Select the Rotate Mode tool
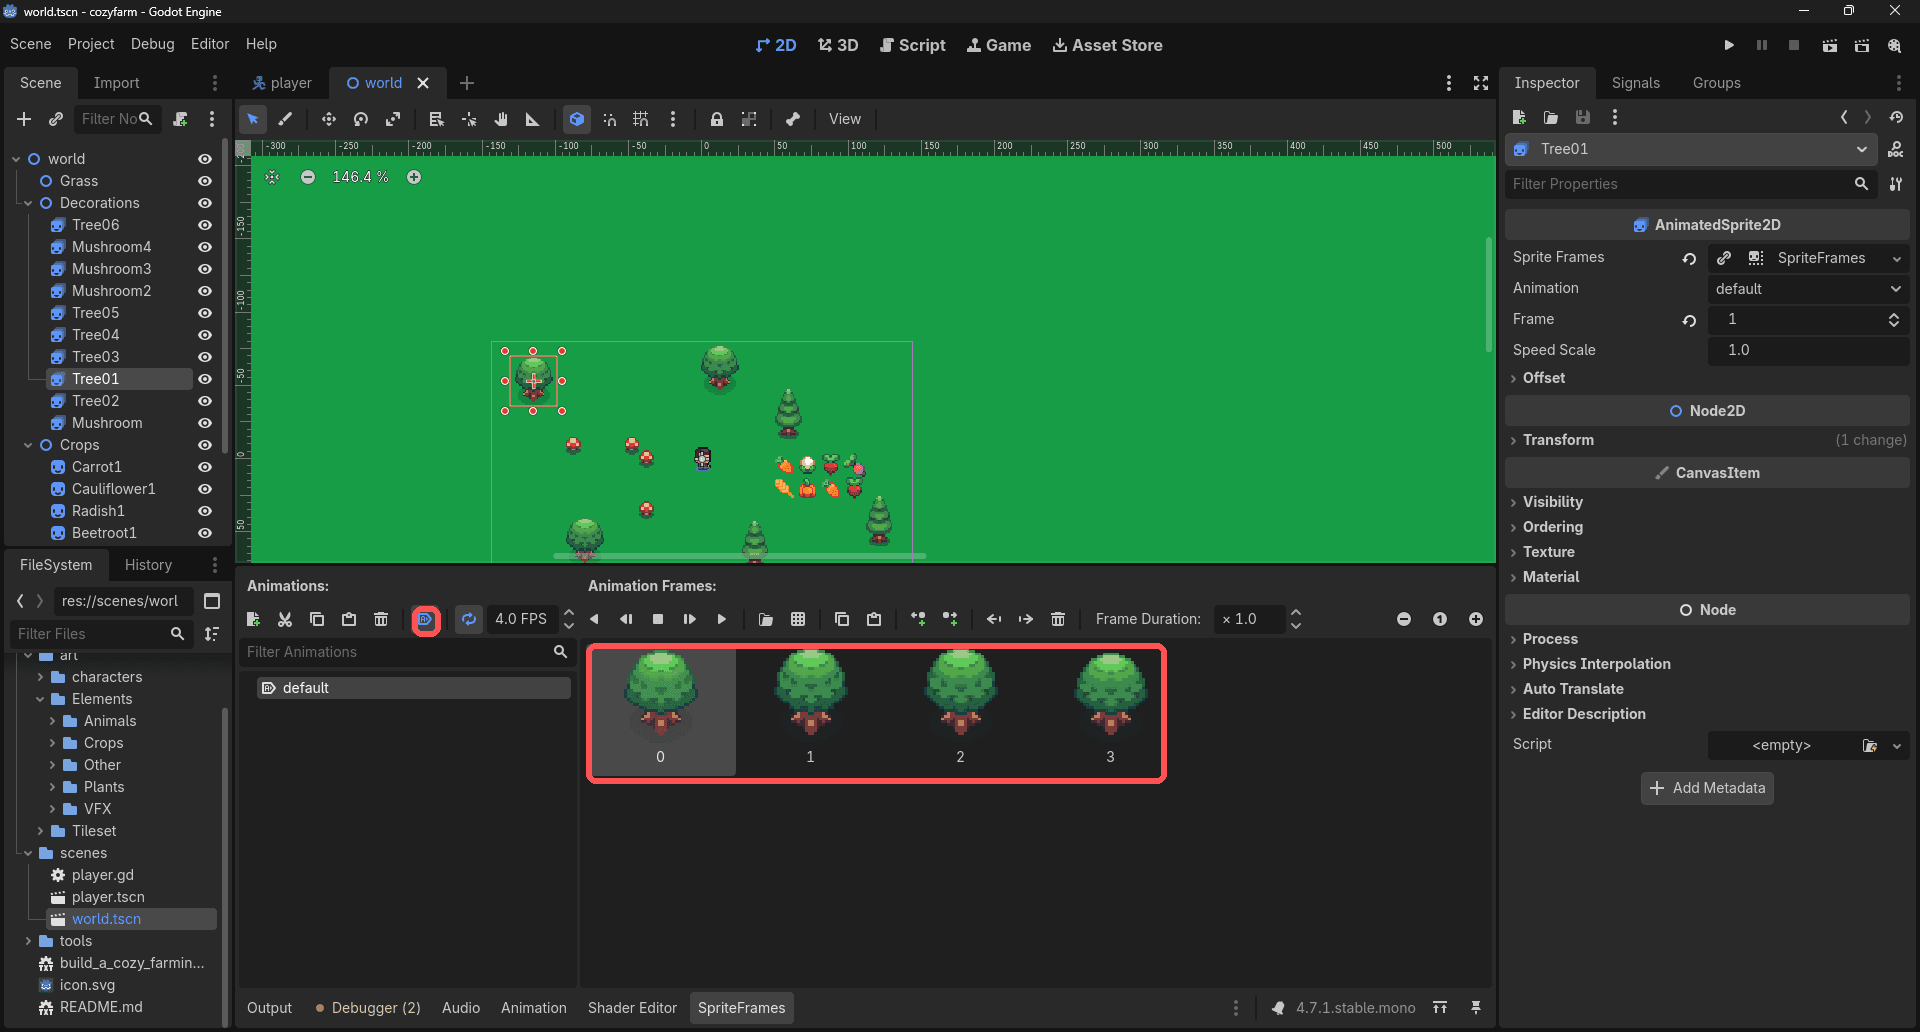The image size is (1920, 1032). (x=361, y=119)
